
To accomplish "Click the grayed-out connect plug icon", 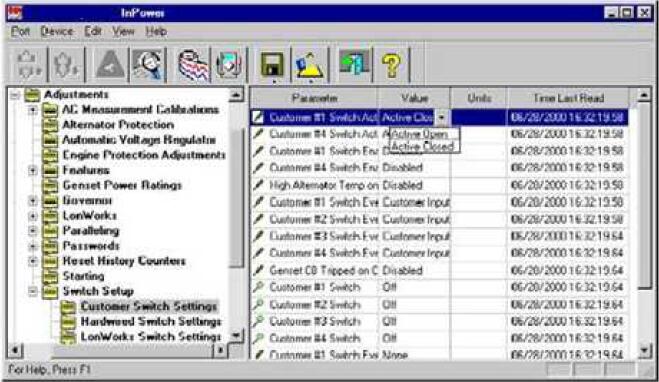I will pos(28,65).
